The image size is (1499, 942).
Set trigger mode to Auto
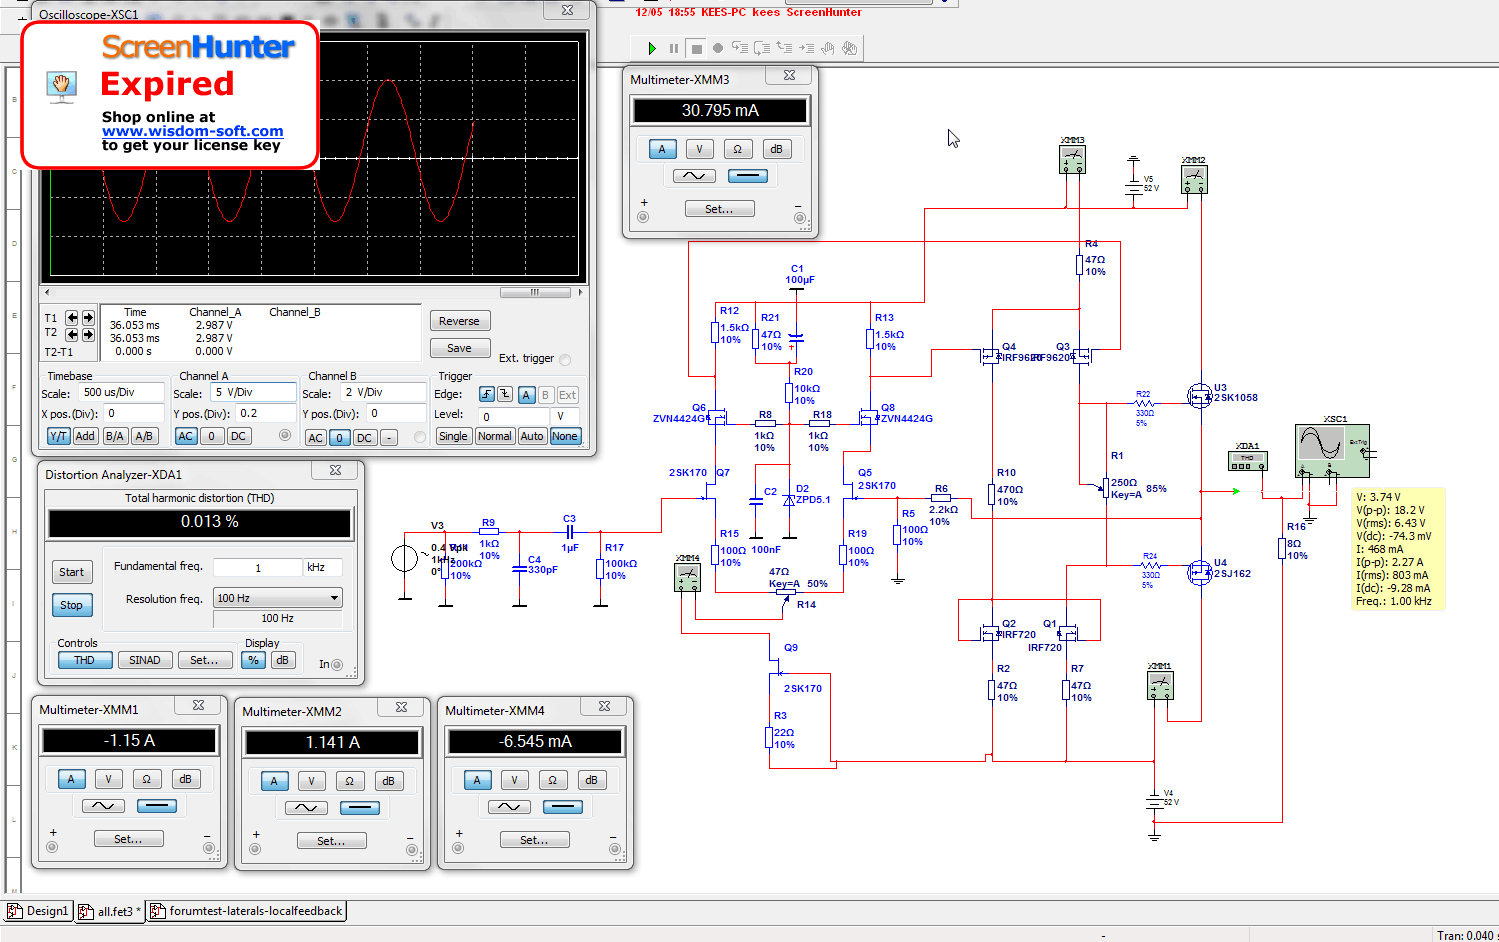tap(532, 436)
